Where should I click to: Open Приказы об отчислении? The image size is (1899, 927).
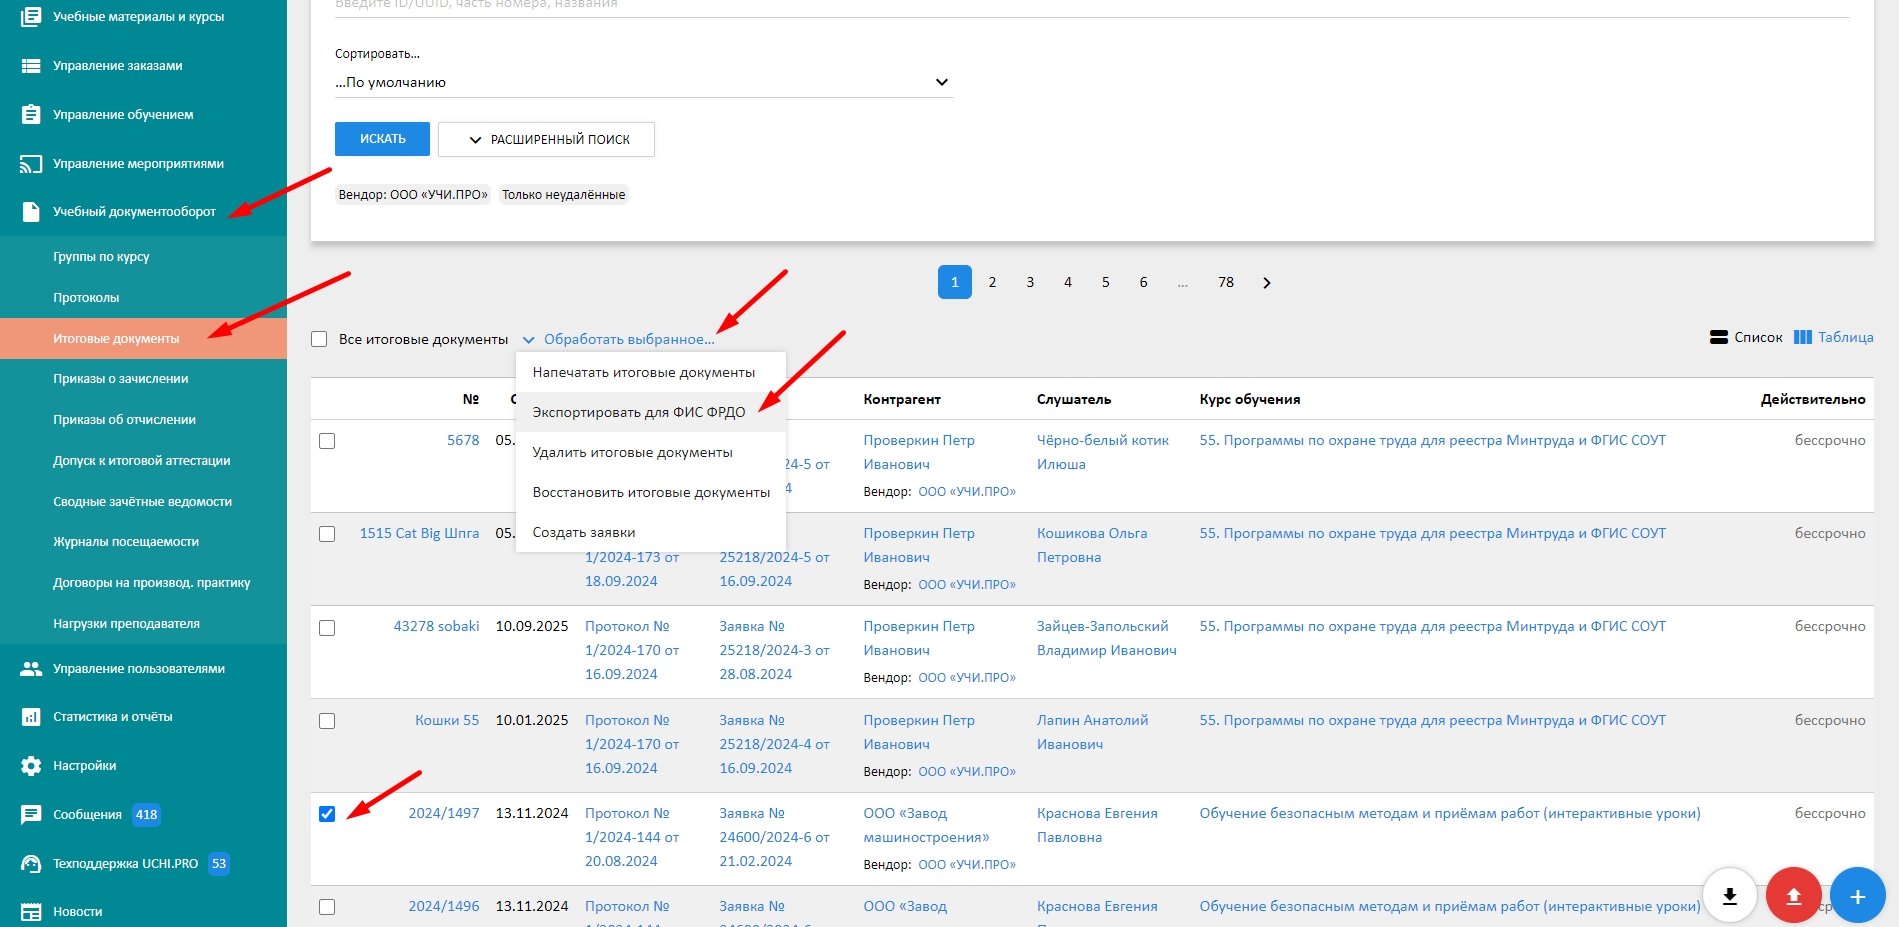(x=143, y=420)
